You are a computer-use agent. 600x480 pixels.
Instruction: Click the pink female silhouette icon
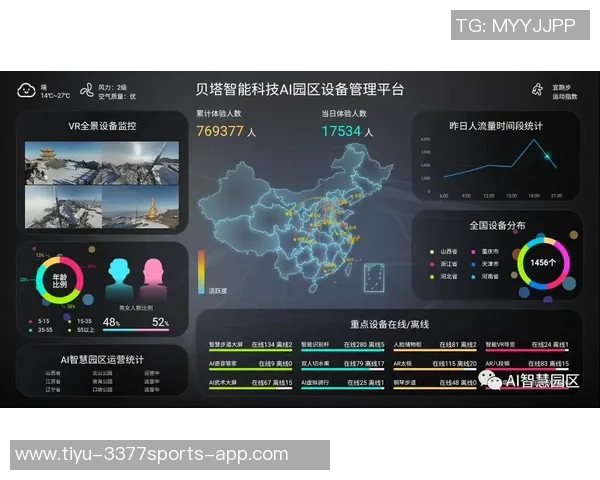153,280
